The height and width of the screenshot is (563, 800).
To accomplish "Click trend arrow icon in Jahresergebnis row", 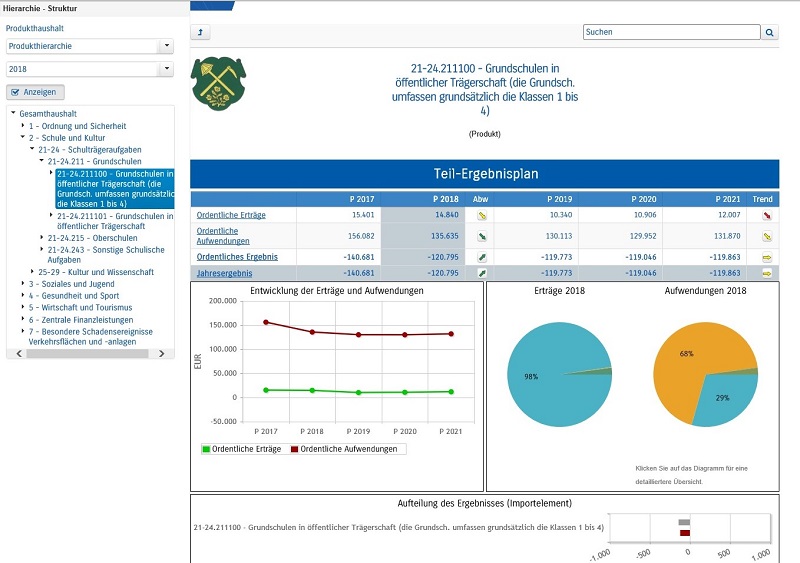I will click(x=766, y=273).
